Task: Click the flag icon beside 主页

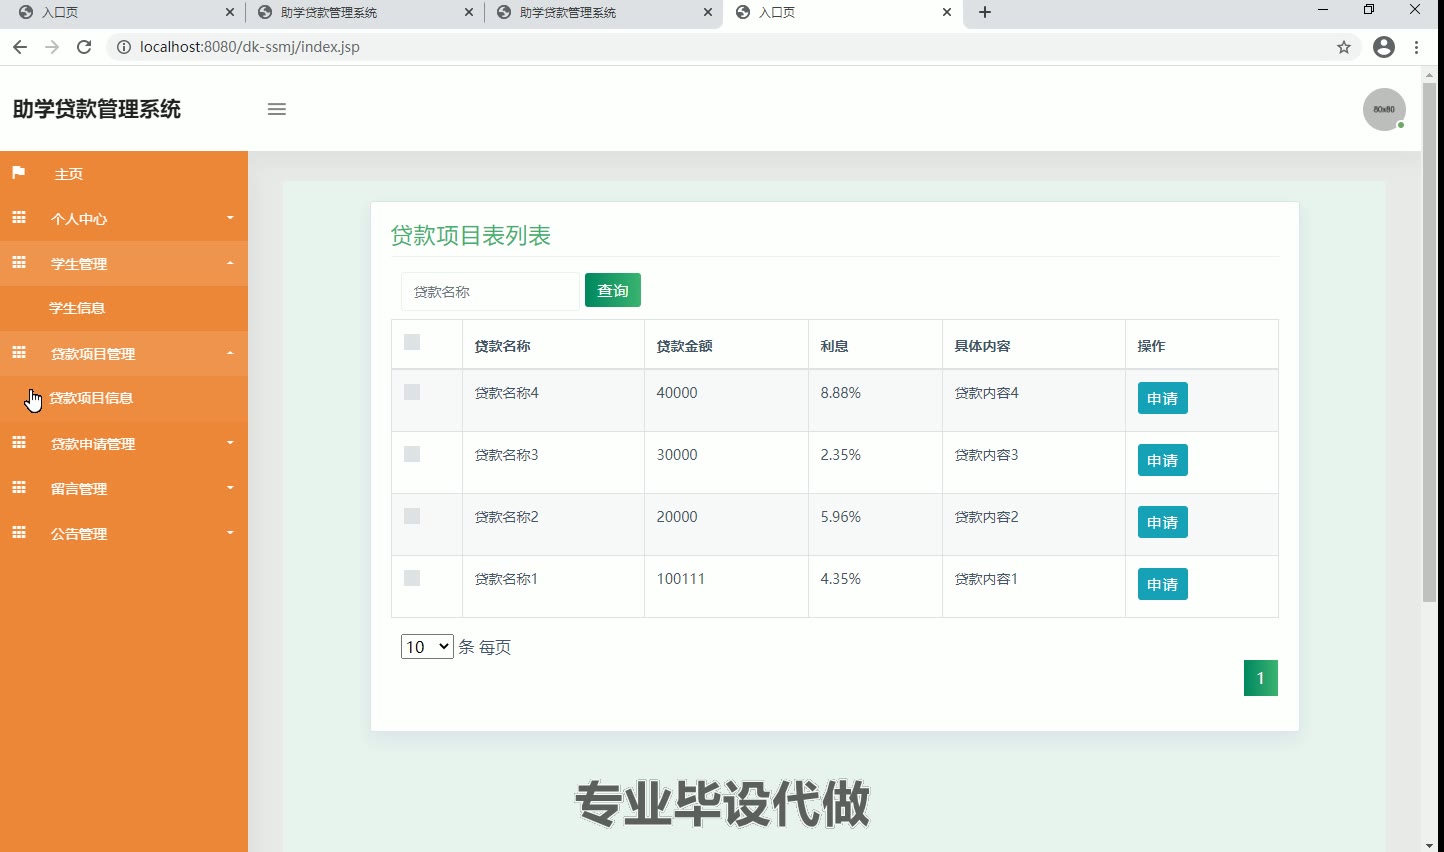Action: [18, 173]
